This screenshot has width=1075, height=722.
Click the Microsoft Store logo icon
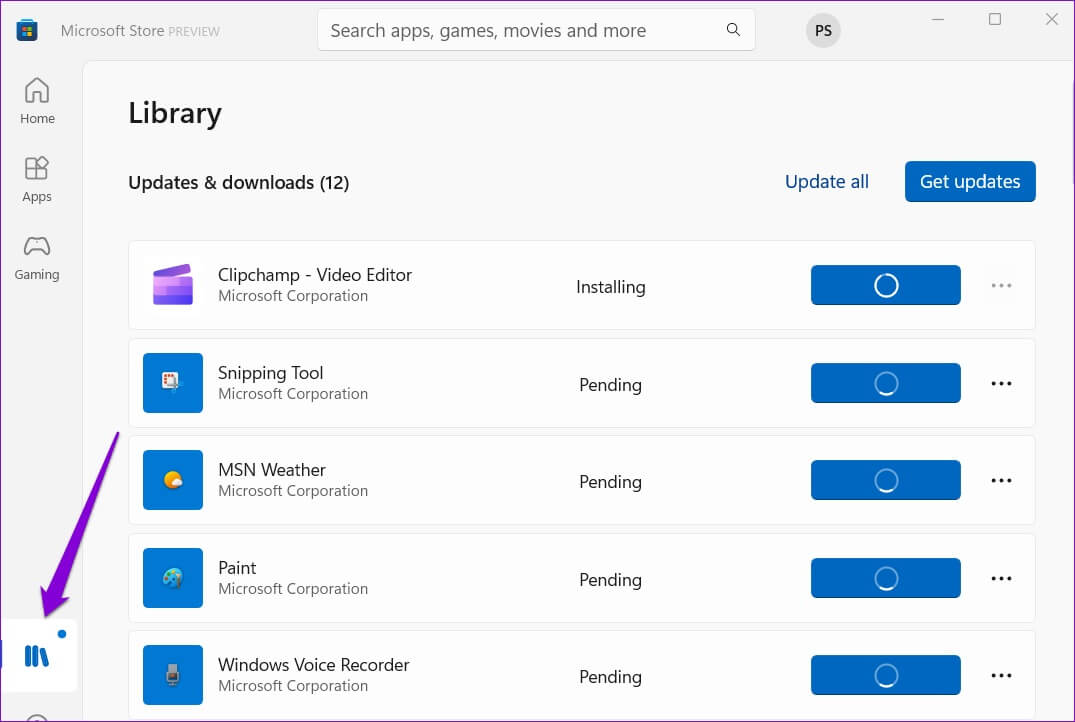(x=27, y=30)
